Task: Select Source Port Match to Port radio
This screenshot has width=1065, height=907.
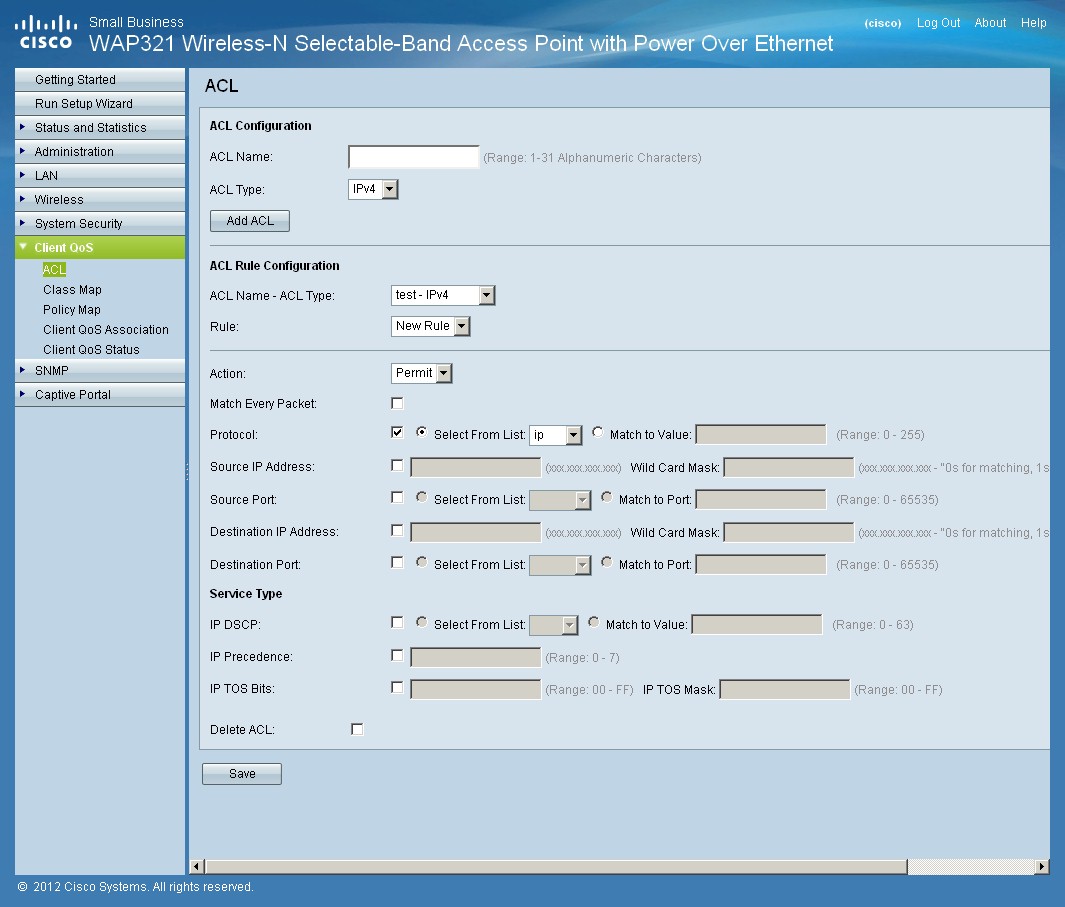Action: [x=607, y=497]
